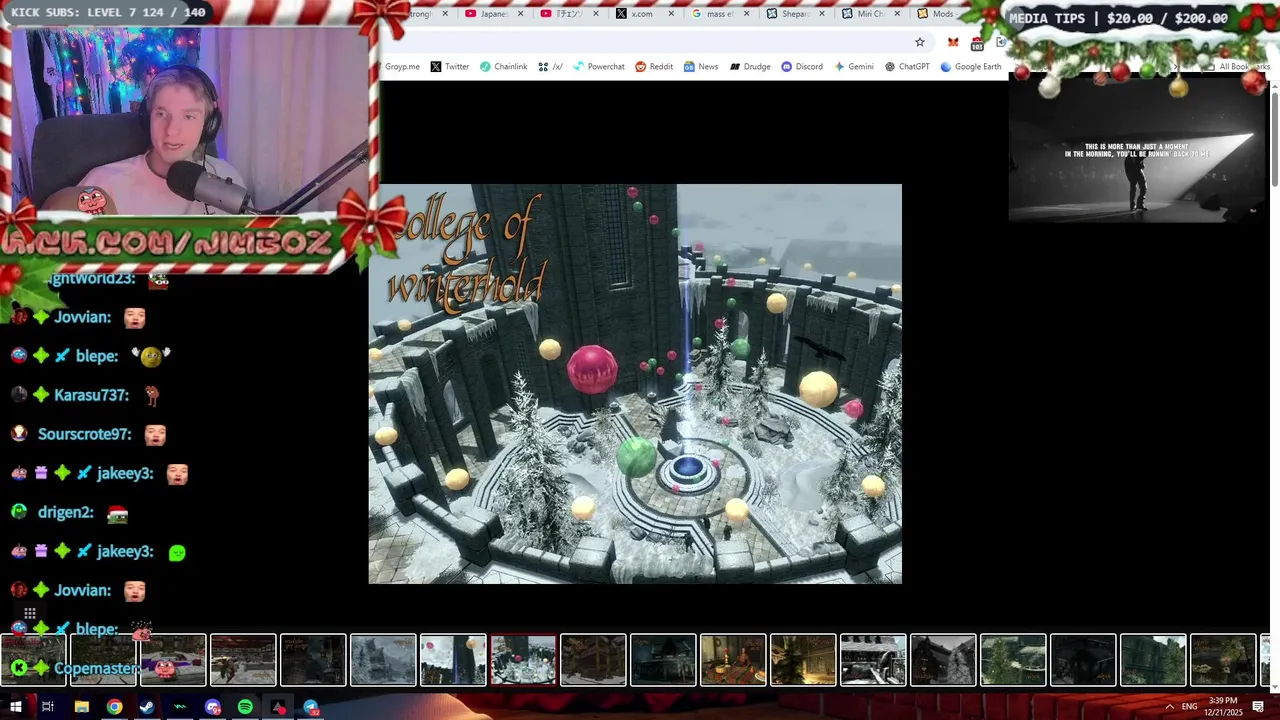Open the Drudge bookmark
Image resolution: width=1280 pixels, height=720 pixels.
(x=750, y=67)
